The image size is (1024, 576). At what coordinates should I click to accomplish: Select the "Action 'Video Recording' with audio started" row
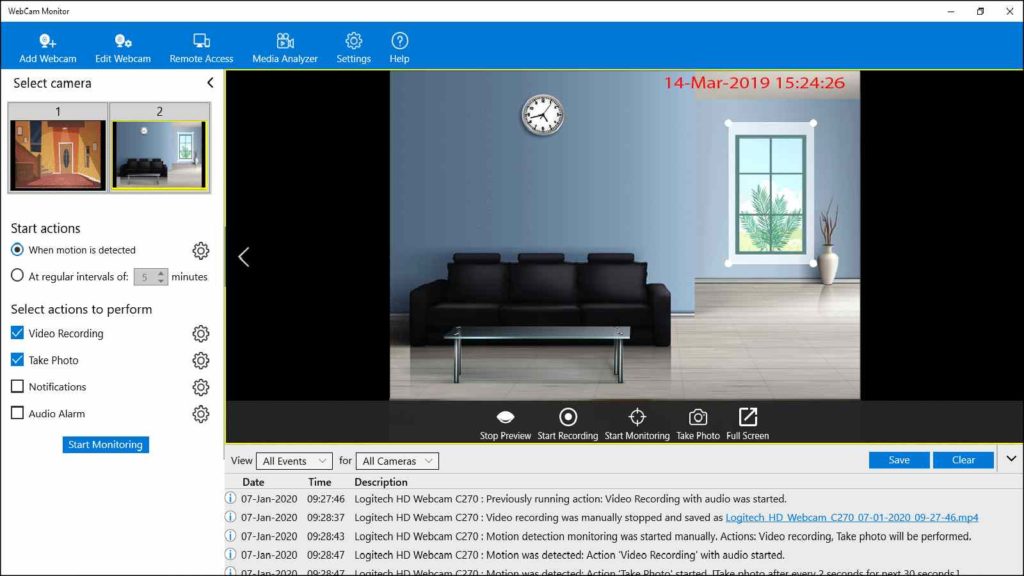pos(624,555)
